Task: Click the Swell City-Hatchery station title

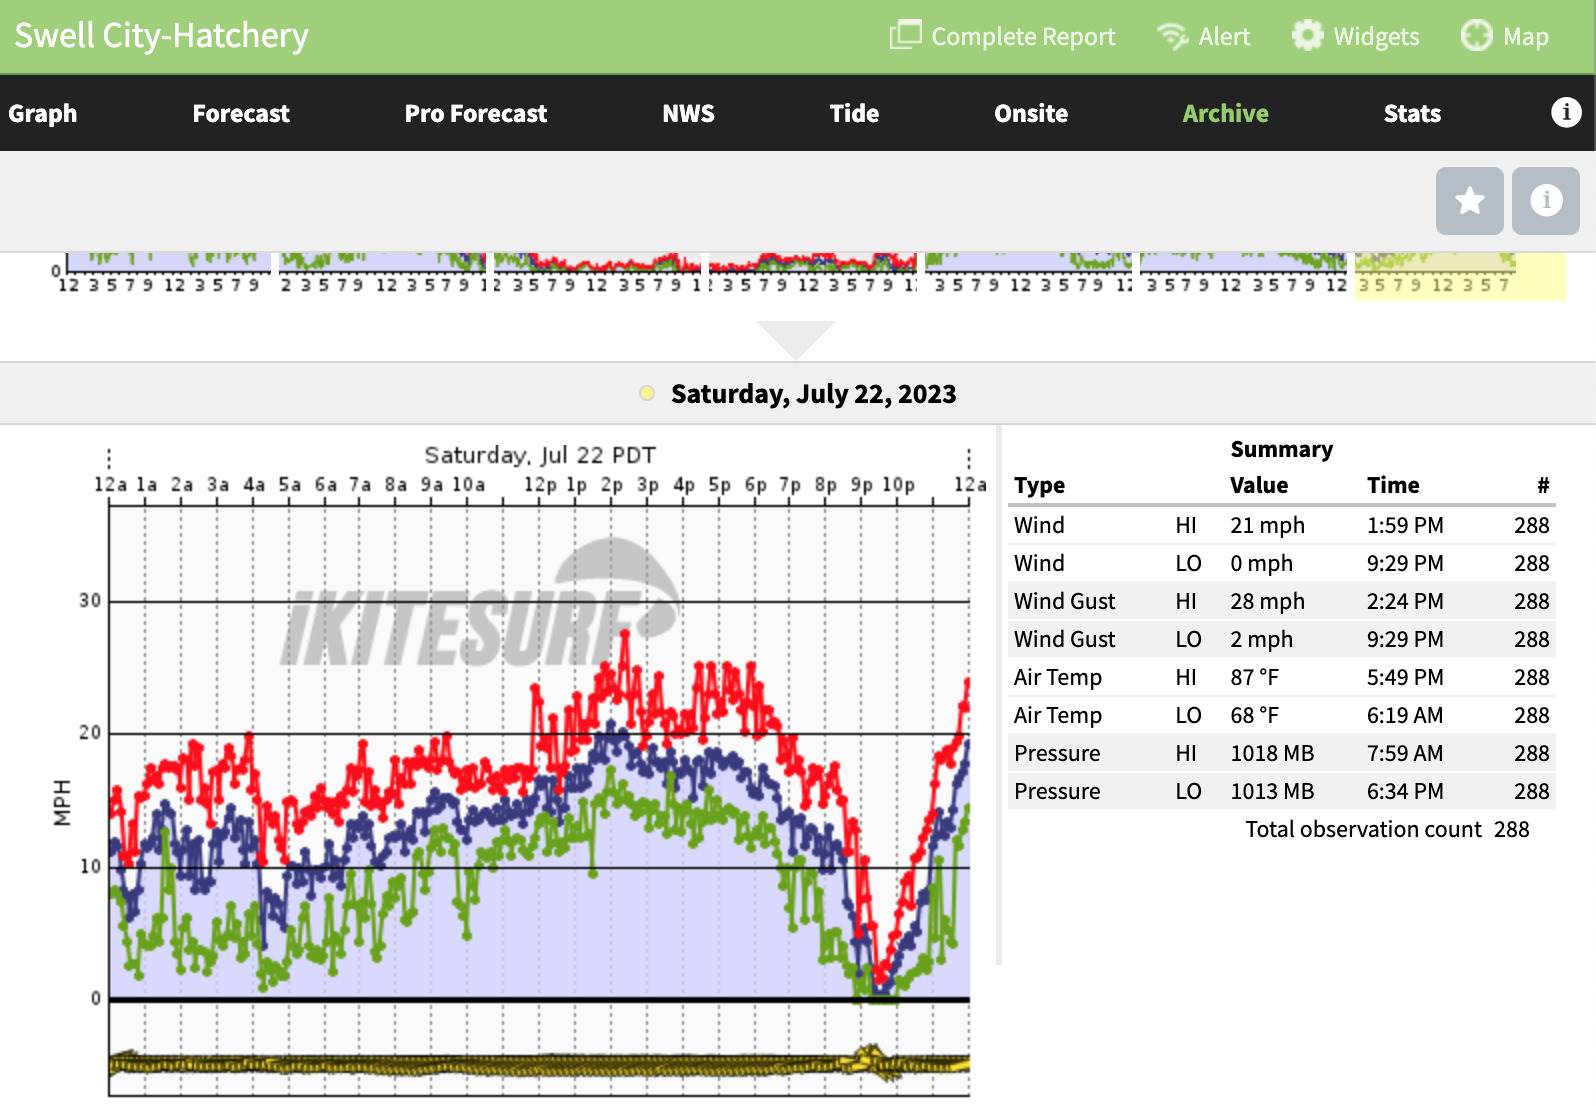Action: (161, 36)
